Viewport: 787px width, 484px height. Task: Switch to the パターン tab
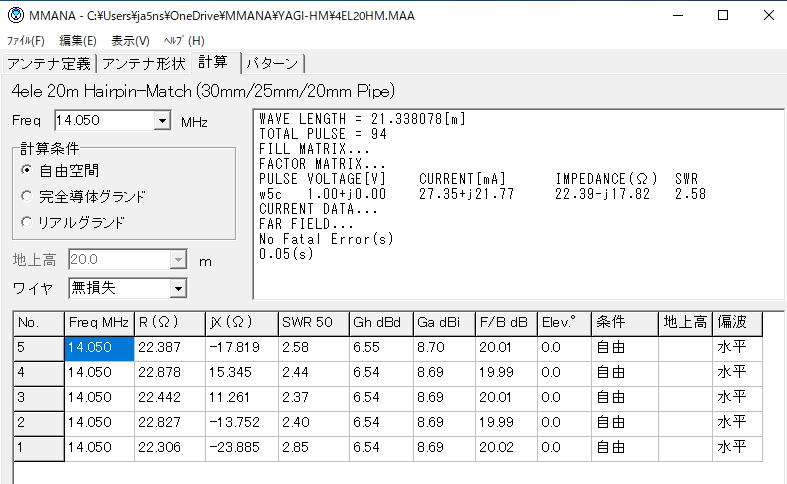[273, 64]
